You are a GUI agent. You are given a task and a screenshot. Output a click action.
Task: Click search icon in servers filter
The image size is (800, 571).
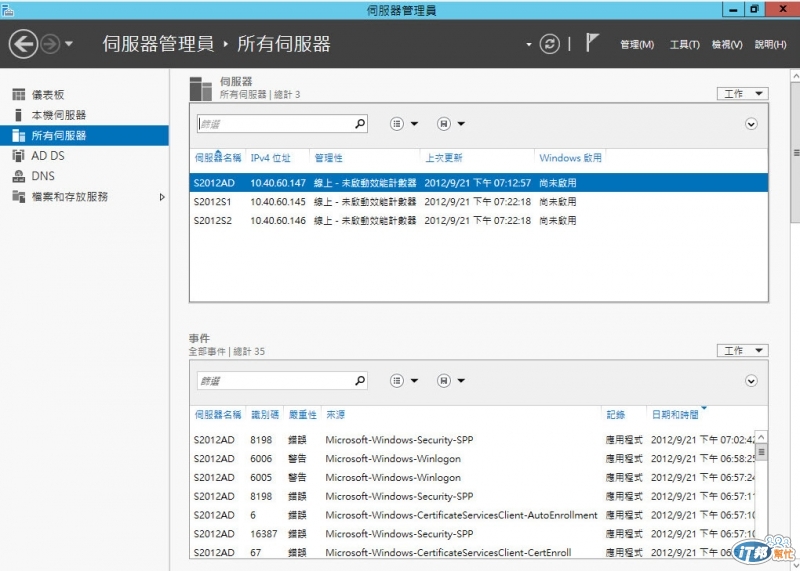tap(360, 123)
